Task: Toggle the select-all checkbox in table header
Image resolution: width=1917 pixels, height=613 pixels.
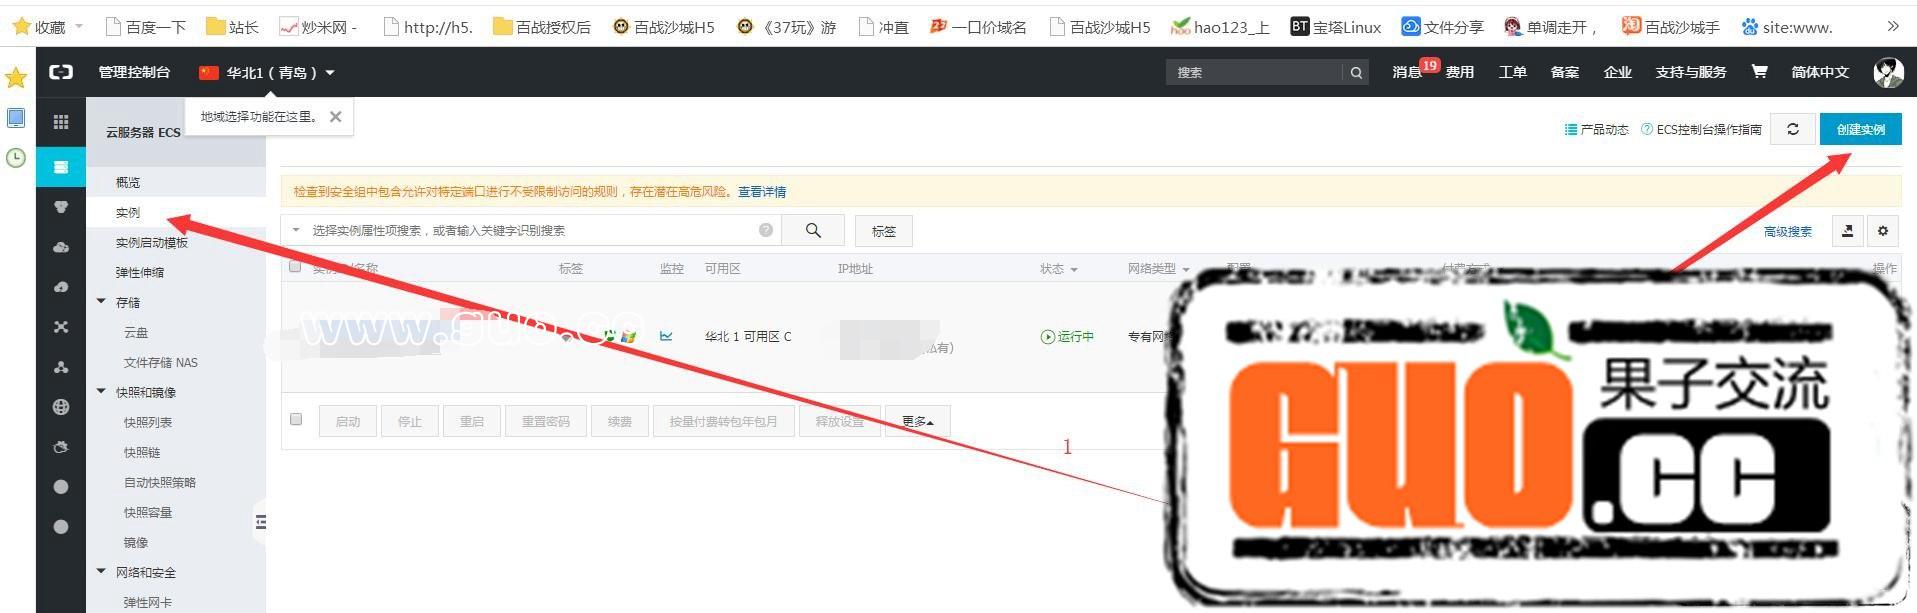Action: (295, 266)
